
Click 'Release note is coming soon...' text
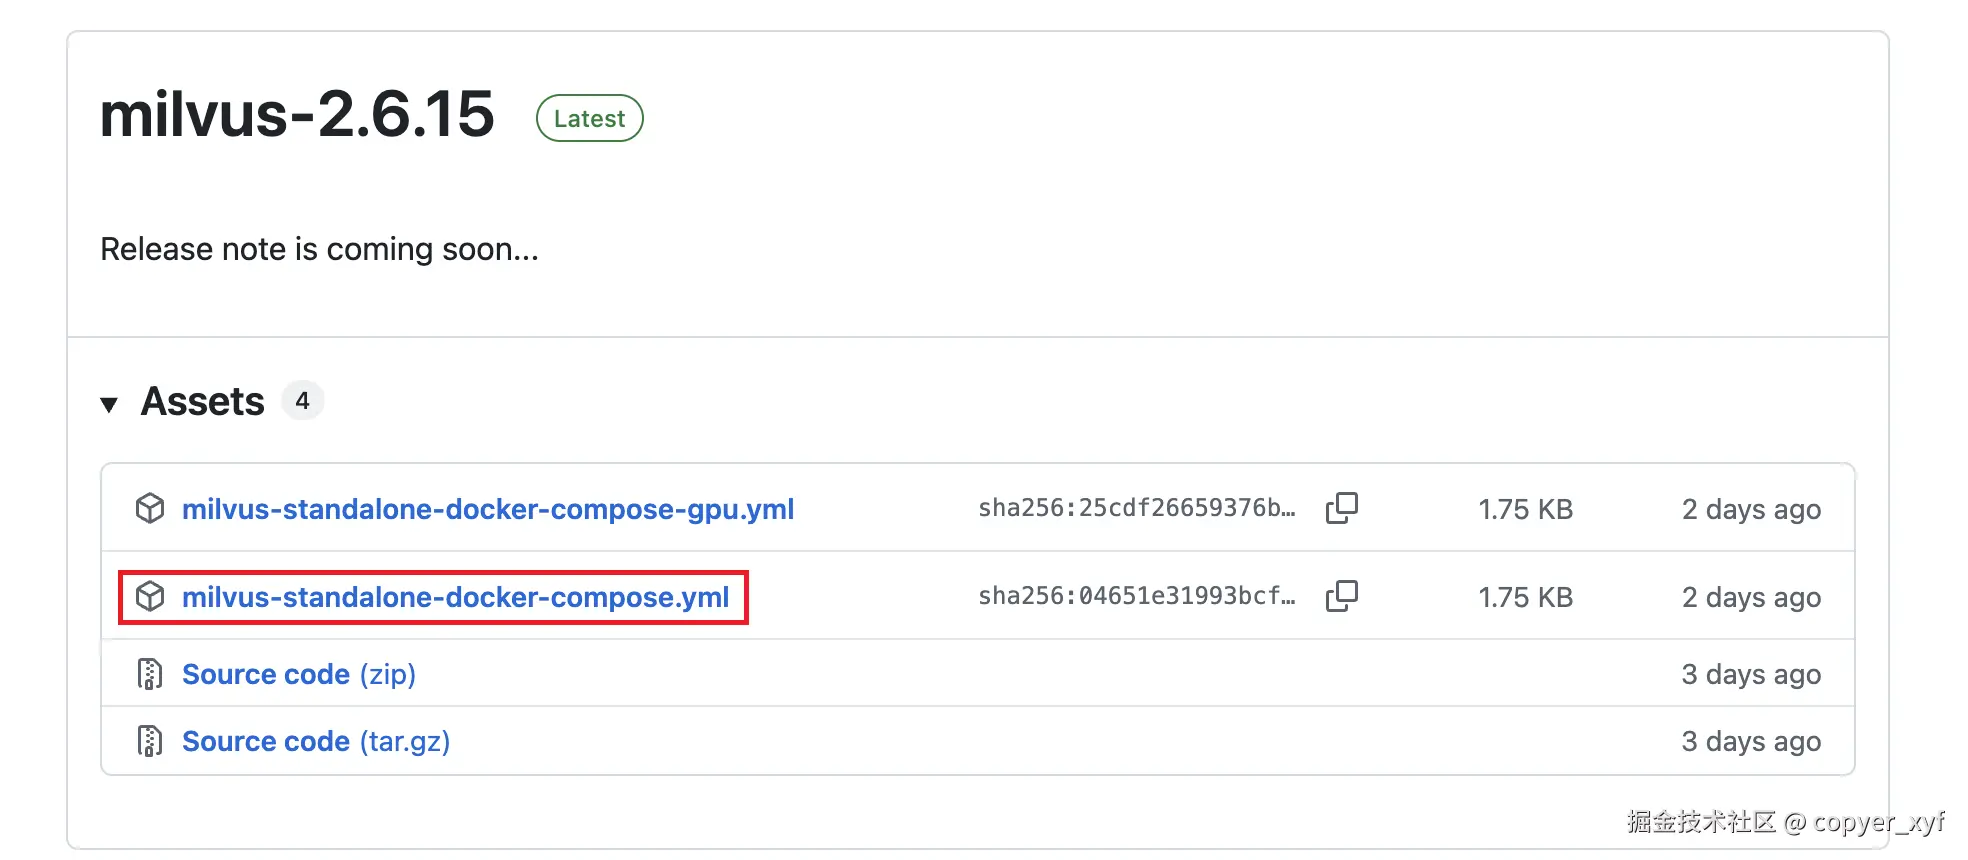pyautogui.click(x=319, y=249)
